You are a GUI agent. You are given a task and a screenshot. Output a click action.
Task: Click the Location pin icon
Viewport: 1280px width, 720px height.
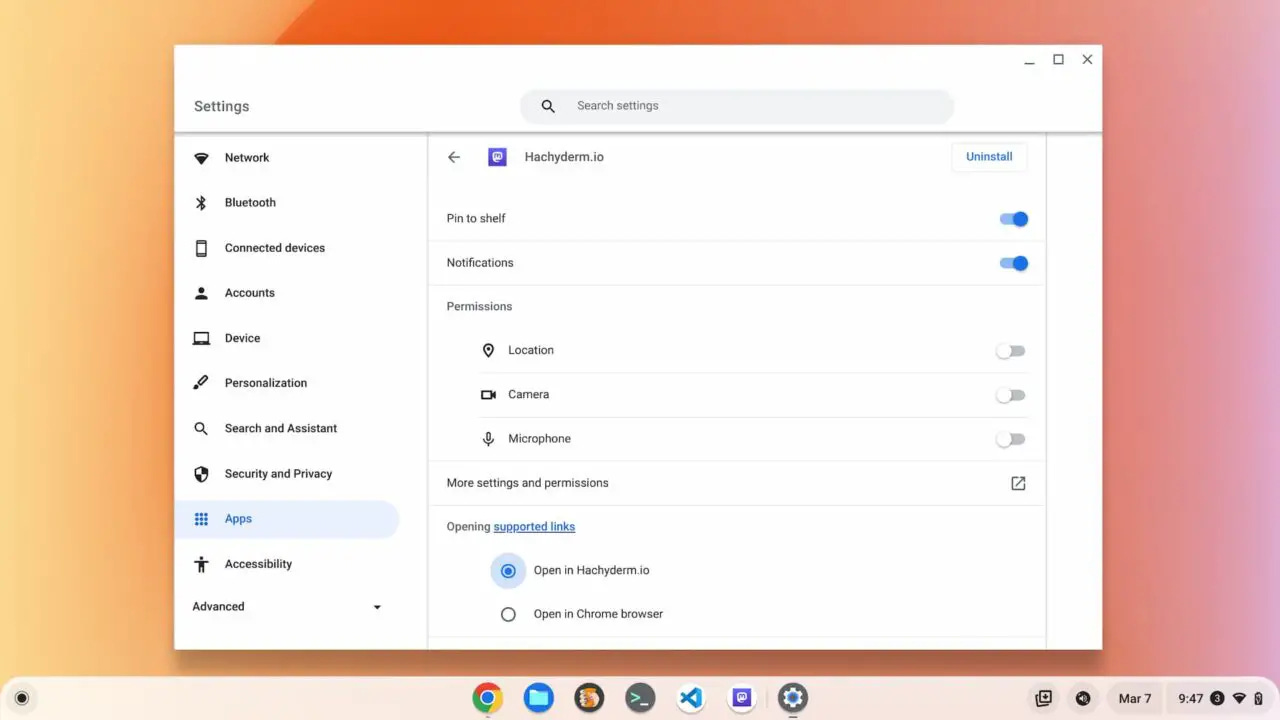point(488,350)
